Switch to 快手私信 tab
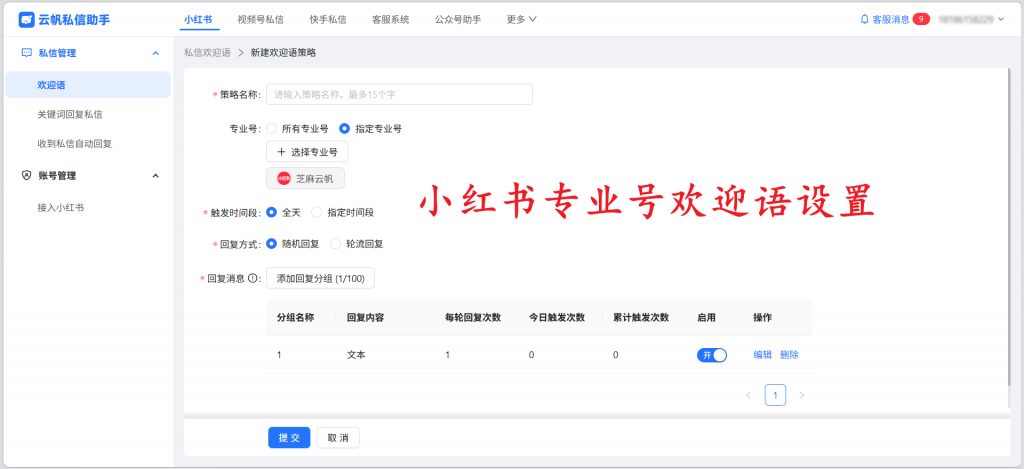This screenshot has width=1024, height=469. (328, 20)
